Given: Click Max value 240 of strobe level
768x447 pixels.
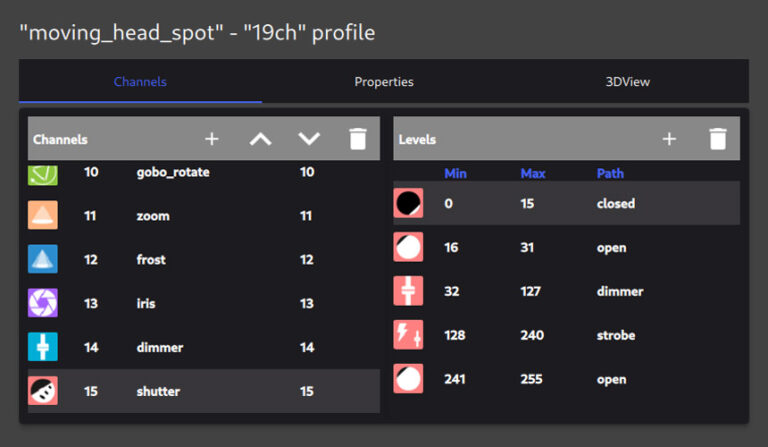Looking at the screenshot, I should point(532,335).
